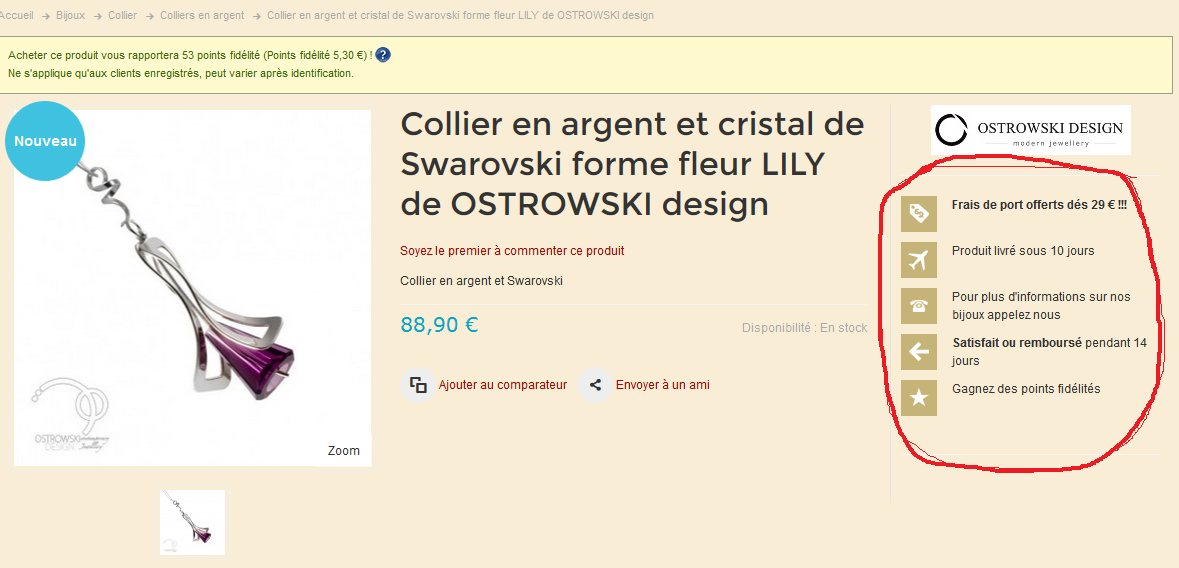Click Frais de port offerts dès 29 € text

point(1039,205)
